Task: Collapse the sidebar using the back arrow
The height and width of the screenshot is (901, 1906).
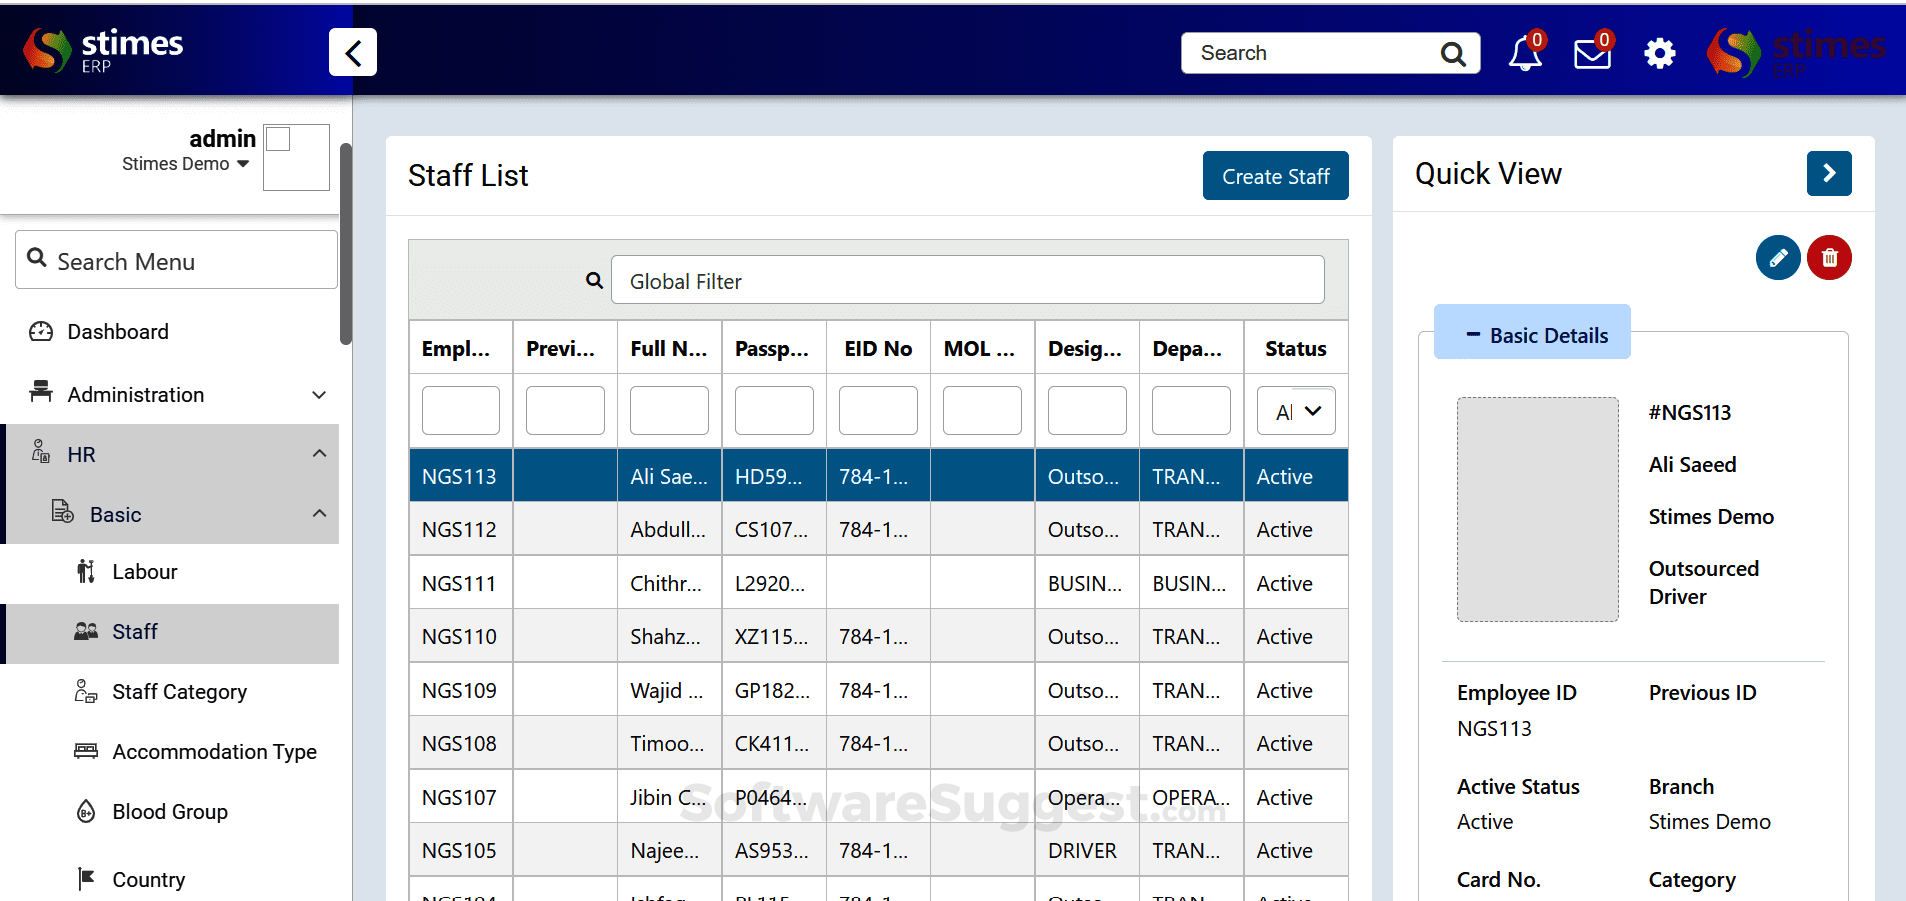Action: coord(352,52)
